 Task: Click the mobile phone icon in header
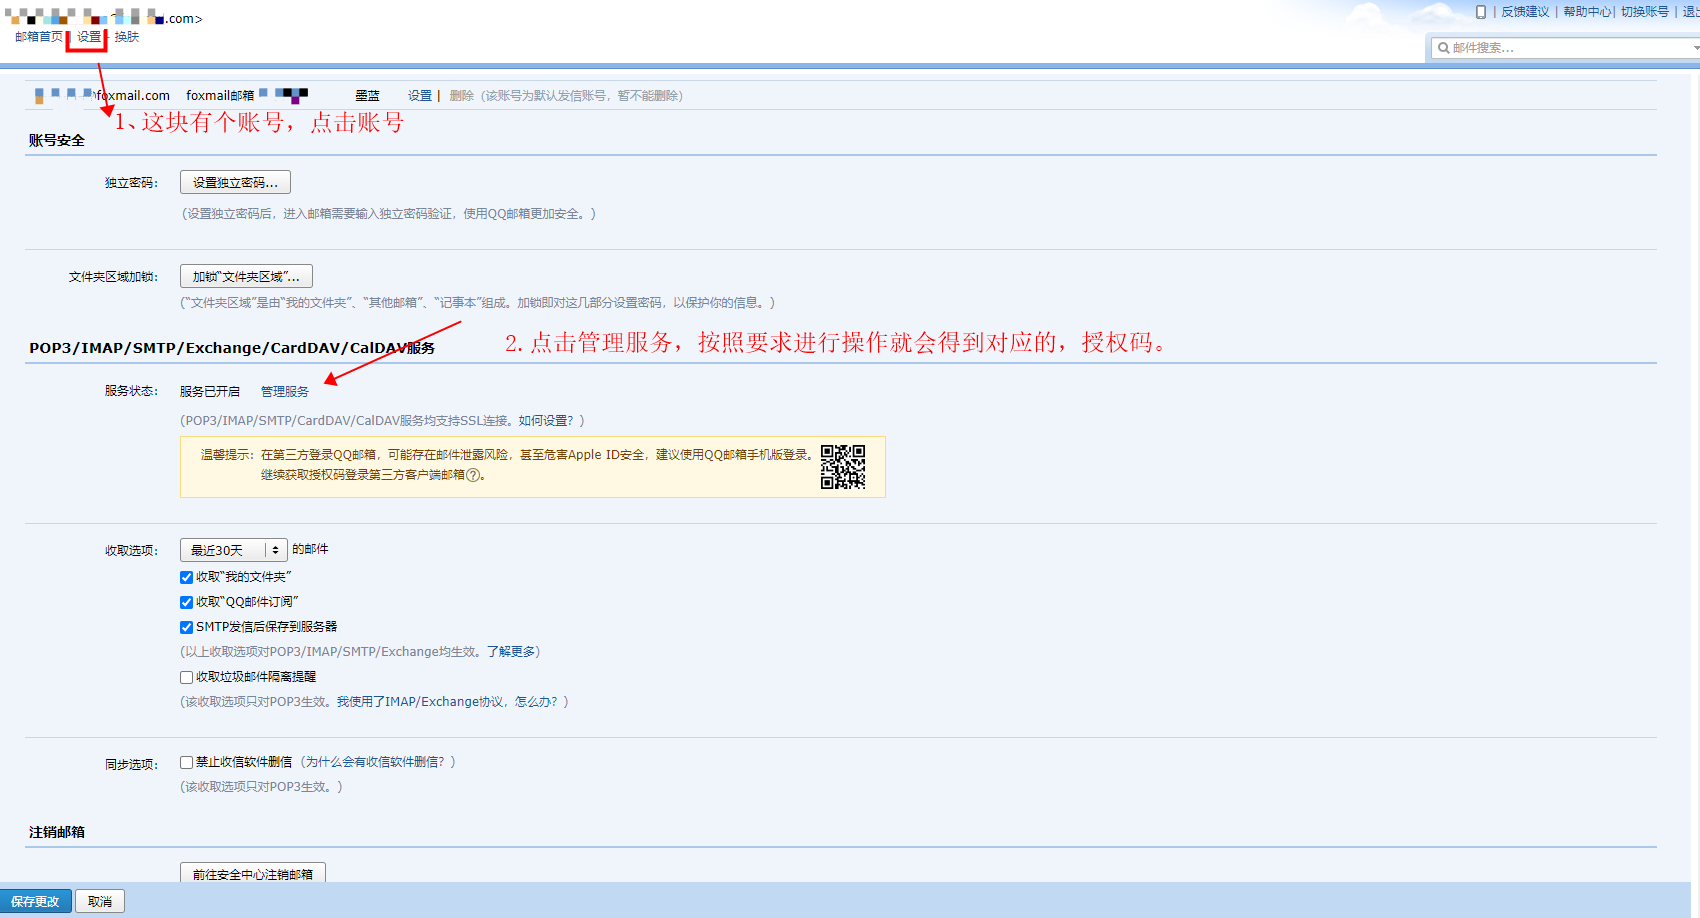1481,12
